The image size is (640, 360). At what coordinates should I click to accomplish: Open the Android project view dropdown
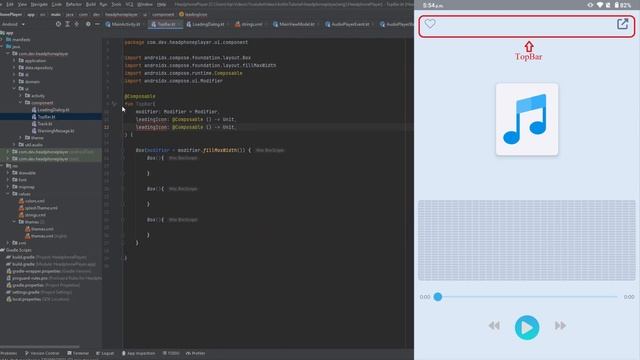(x=13, y=24)
